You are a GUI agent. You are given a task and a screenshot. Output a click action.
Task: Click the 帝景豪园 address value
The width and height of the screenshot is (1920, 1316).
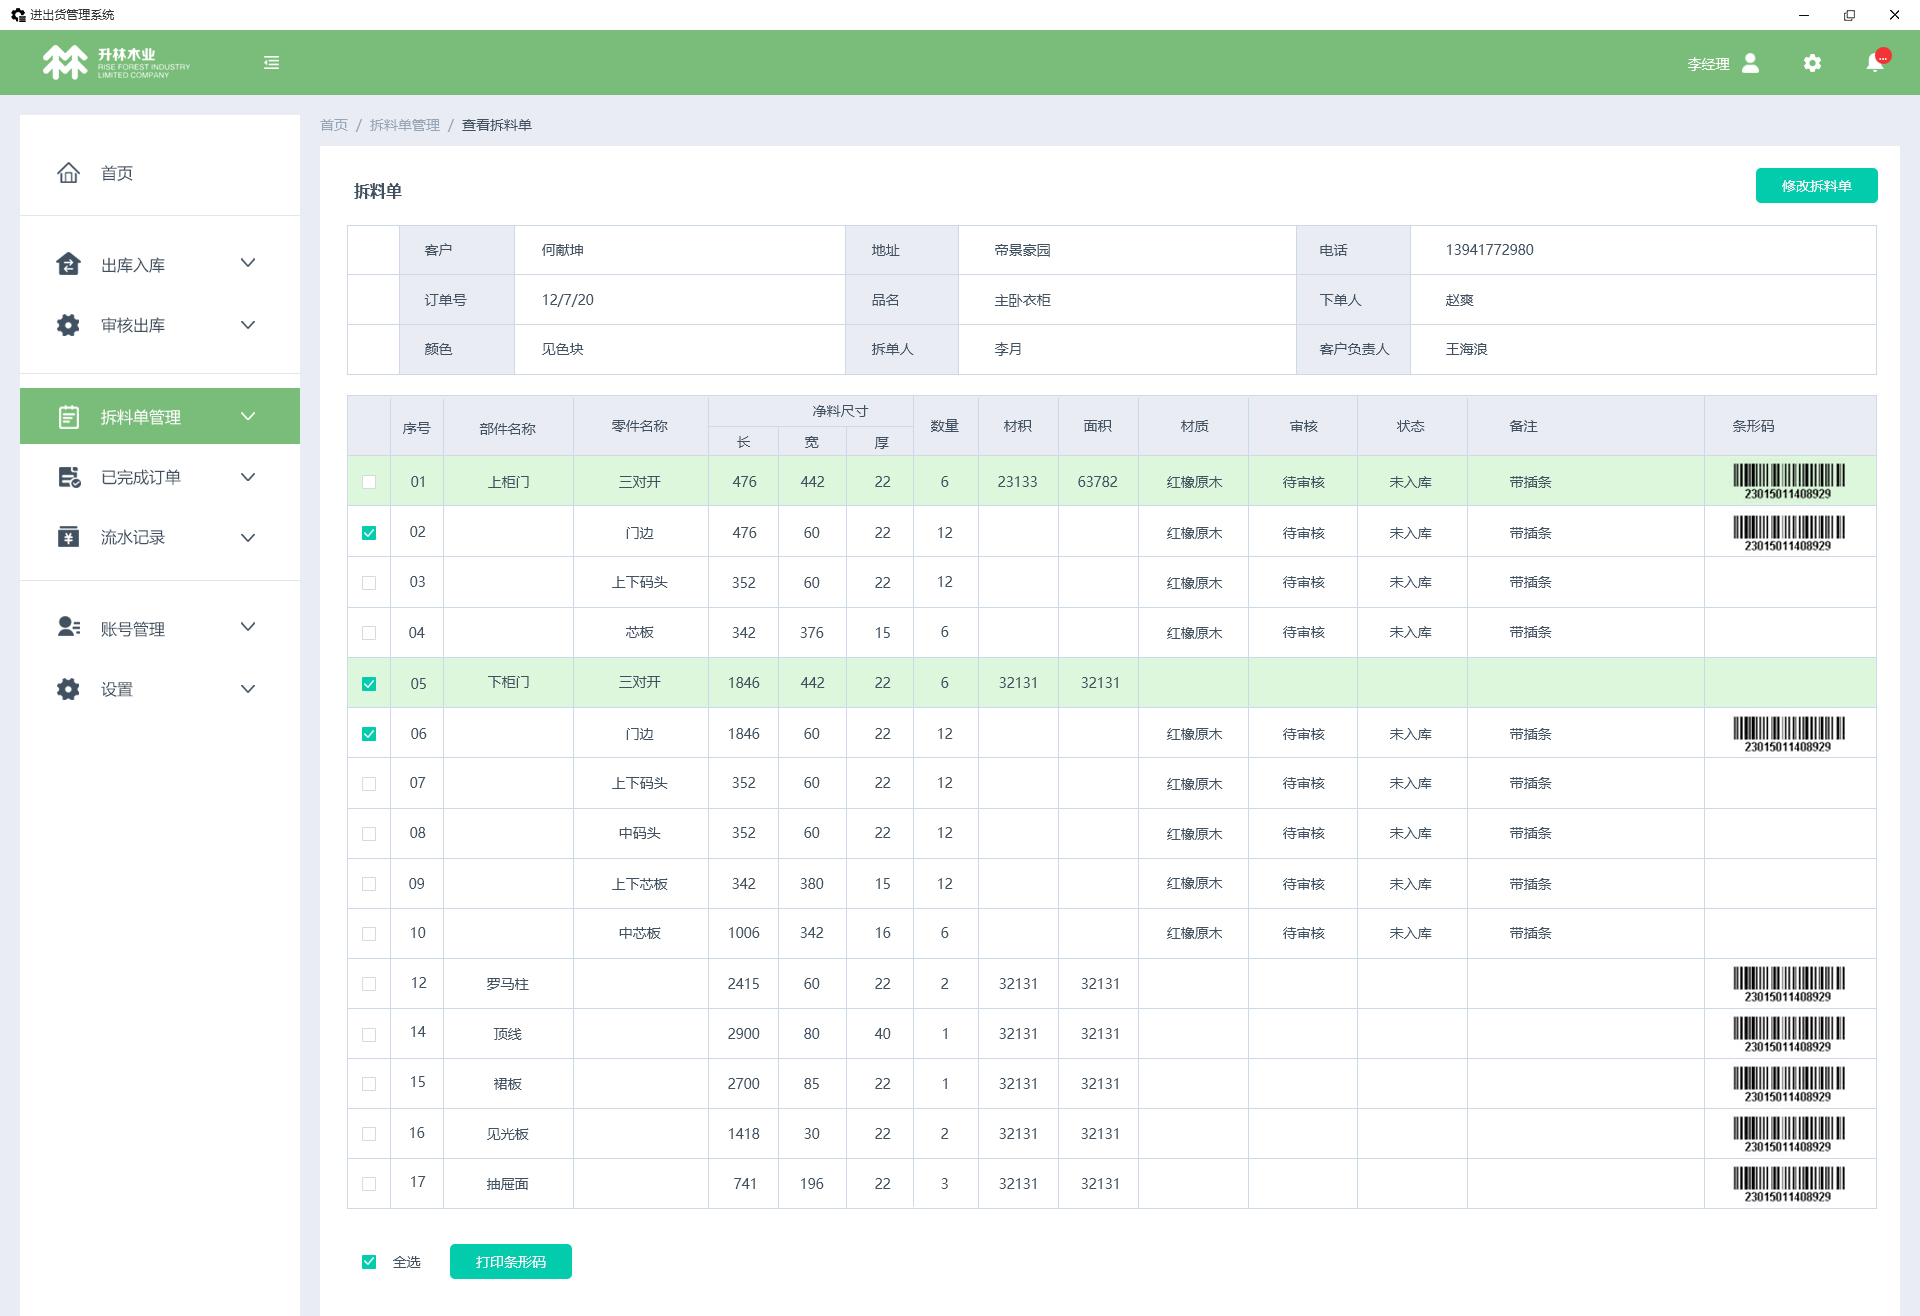(x=1022, y=250)
